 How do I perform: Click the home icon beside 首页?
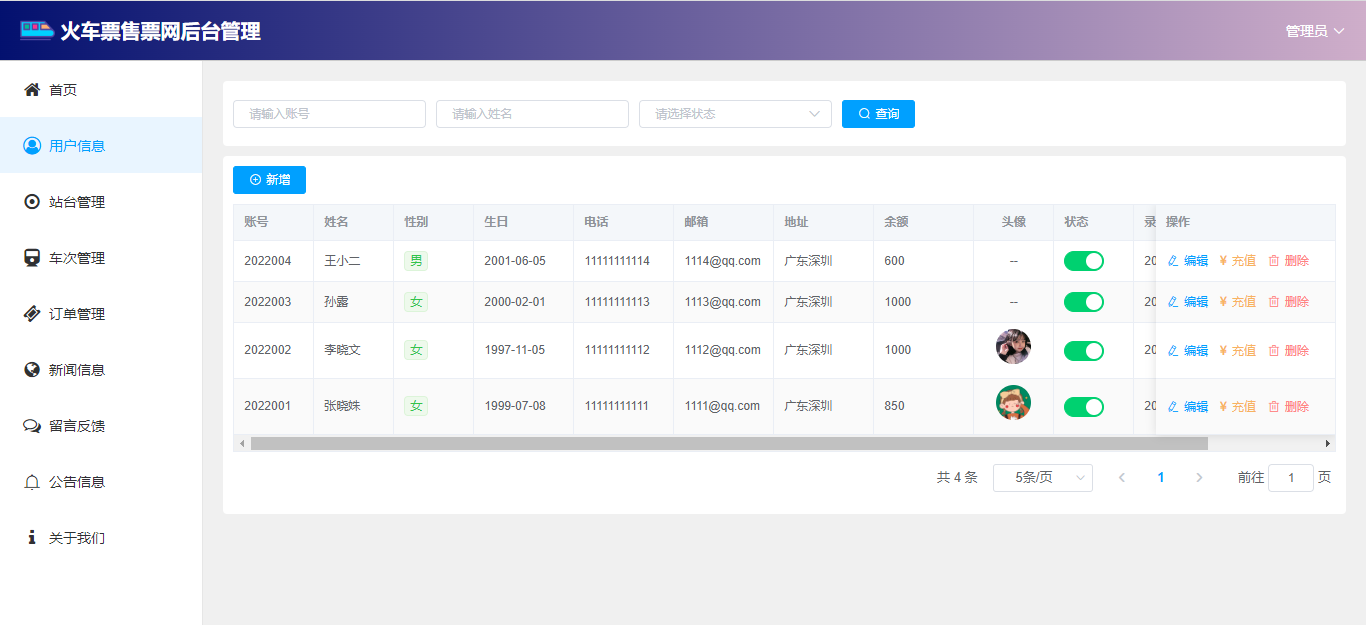32,90
